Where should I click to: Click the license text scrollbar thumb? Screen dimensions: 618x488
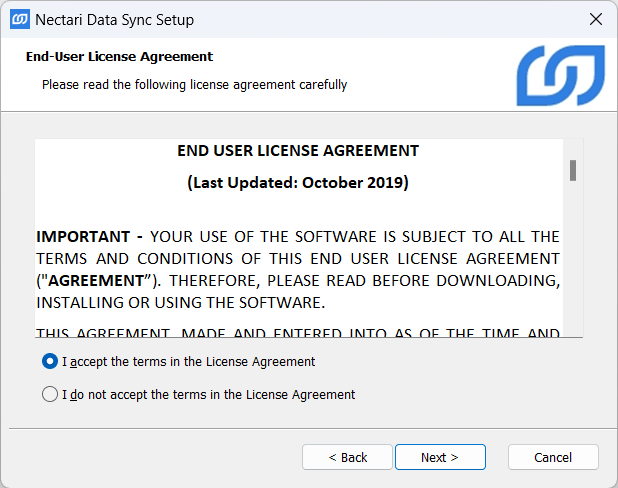pos(573,170)
